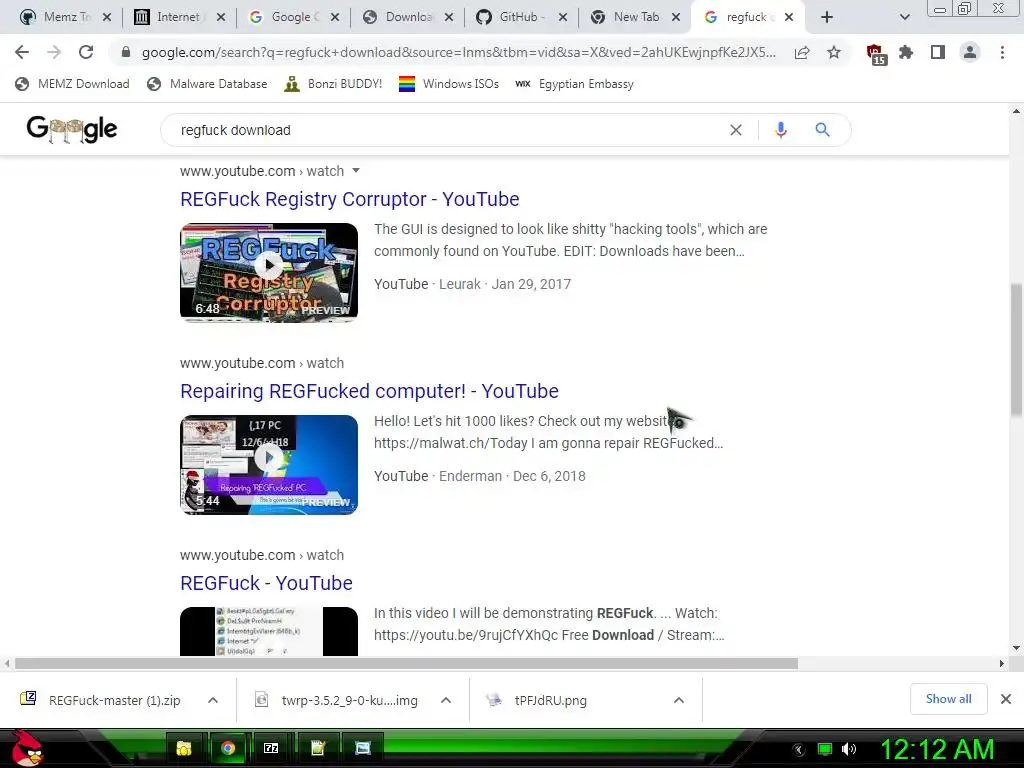Expand options arrow next to first youtube.com result
Screen dimensions: 1024x768
click(x=356, y=170)
